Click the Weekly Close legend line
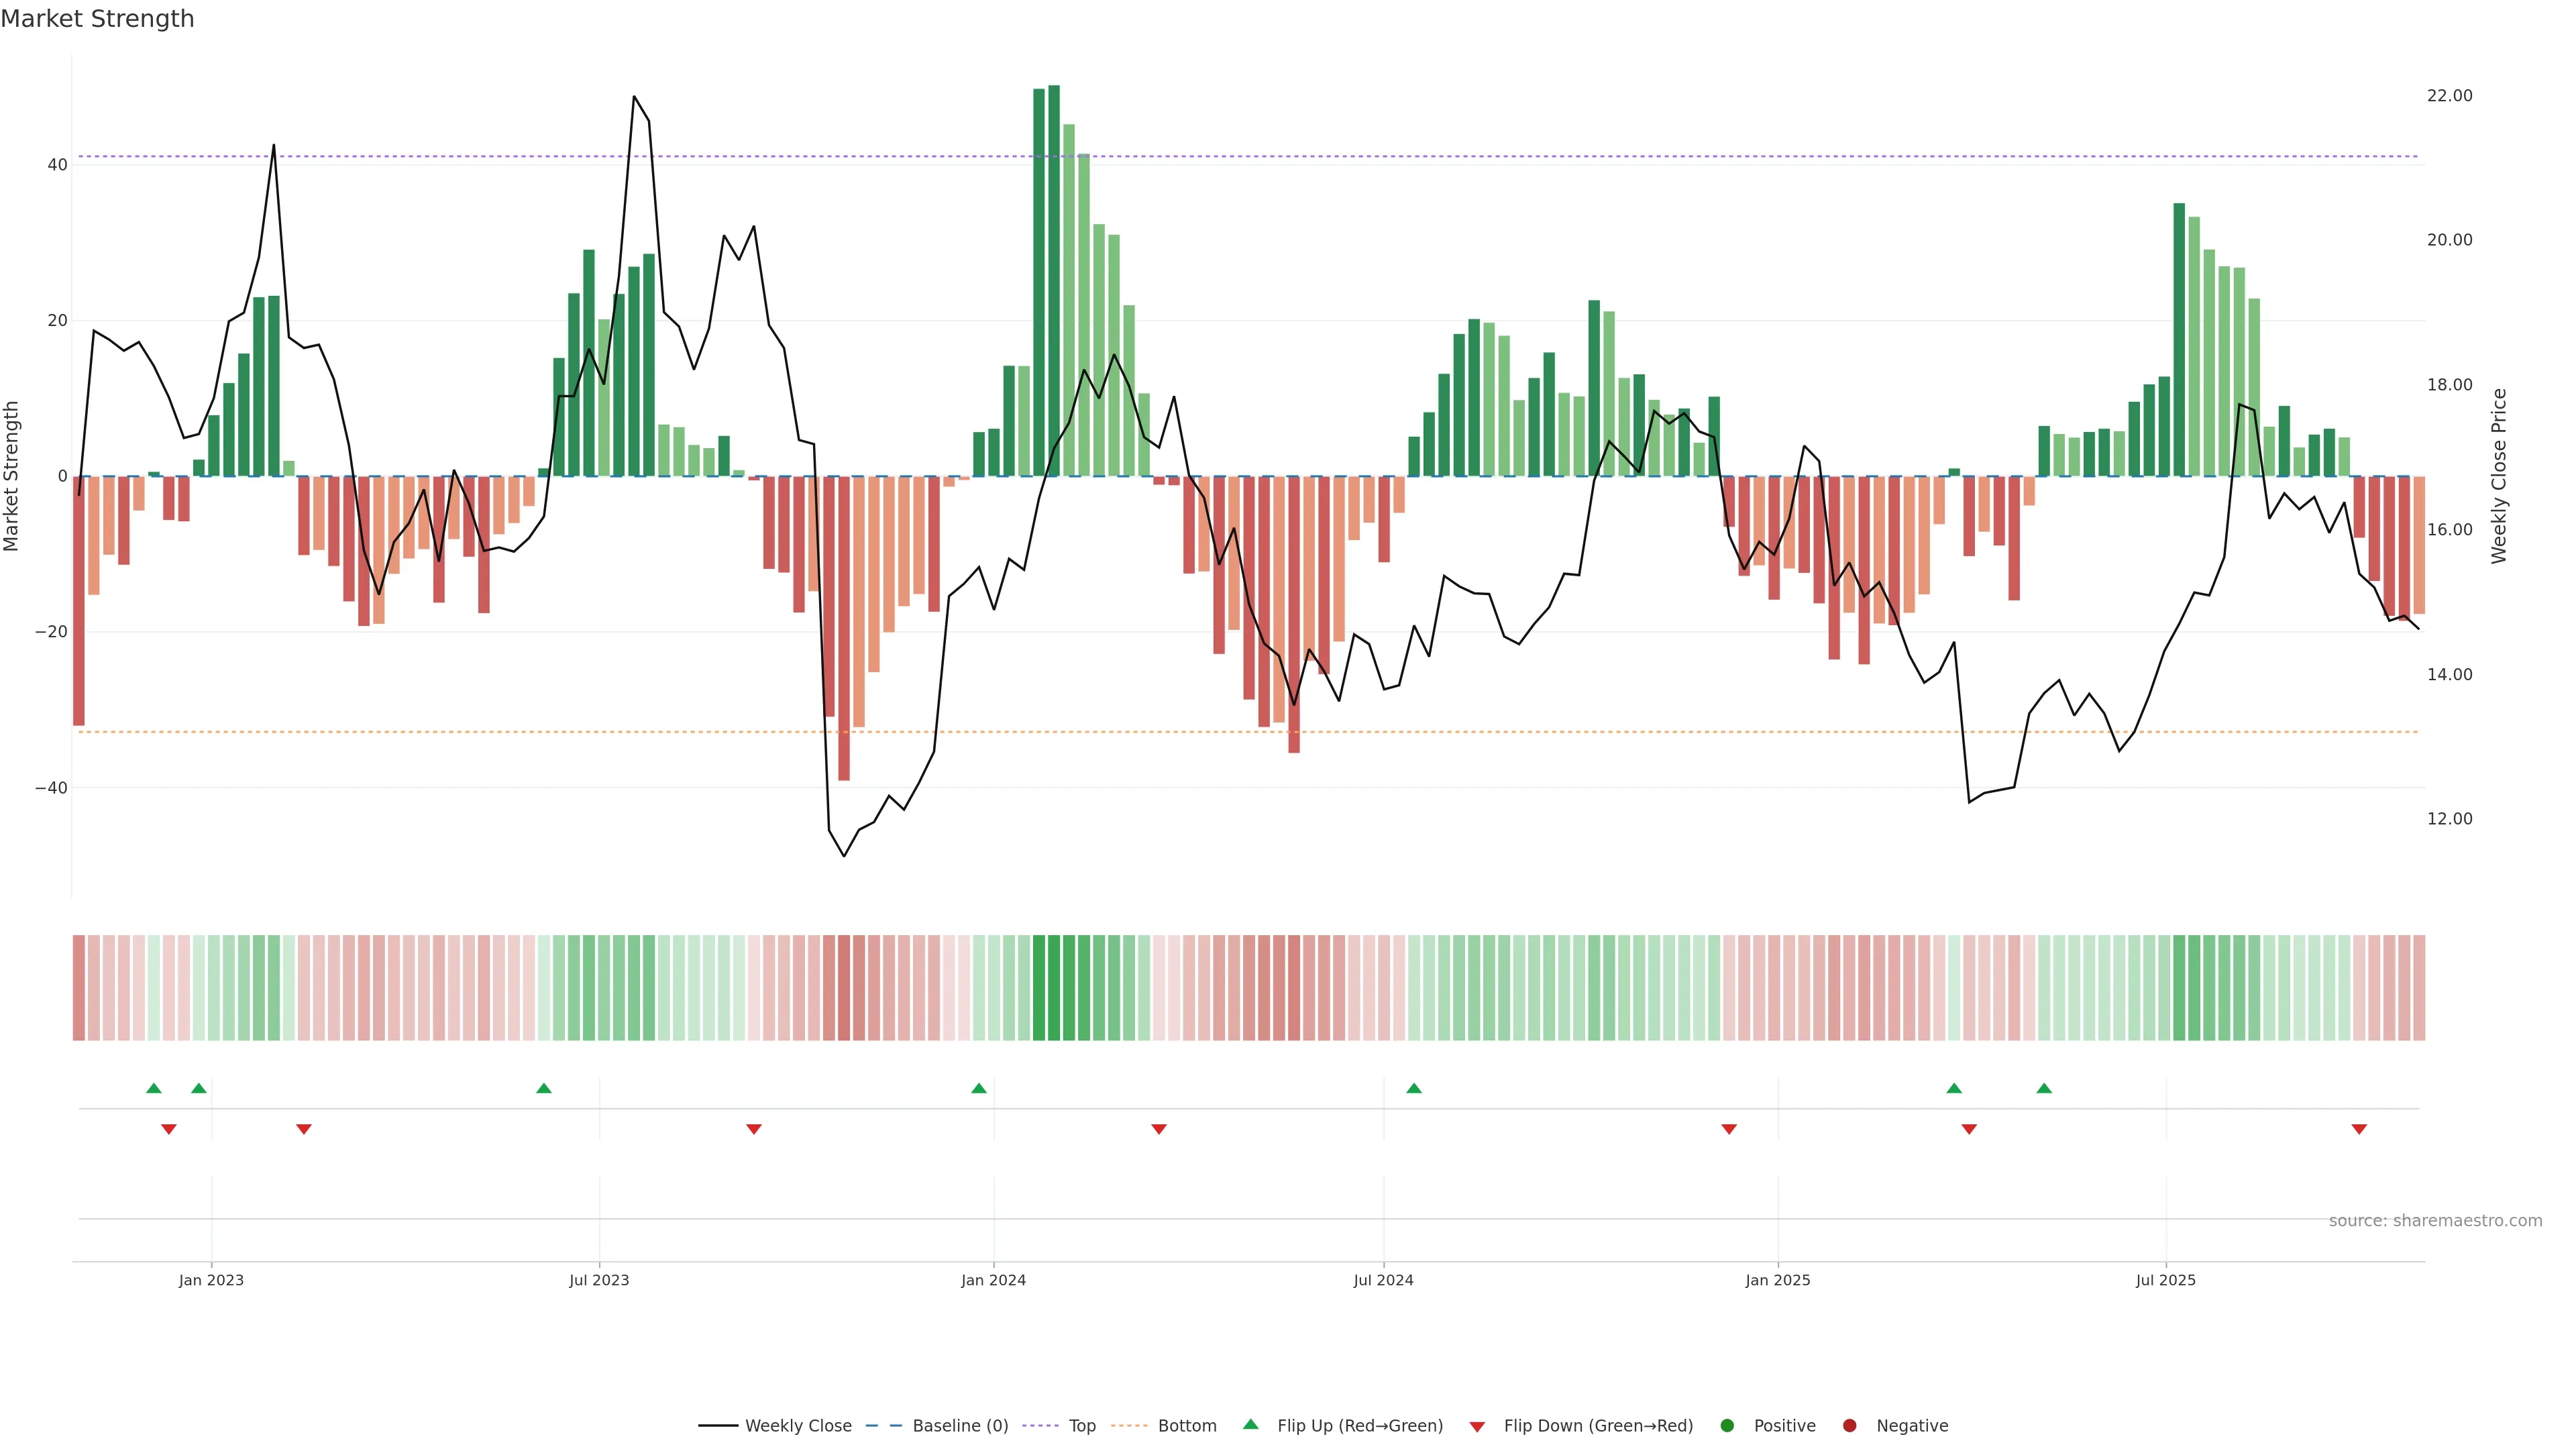This screenshot has width=2576, height=1449. pyautogui.click(x=718, y=1426)
